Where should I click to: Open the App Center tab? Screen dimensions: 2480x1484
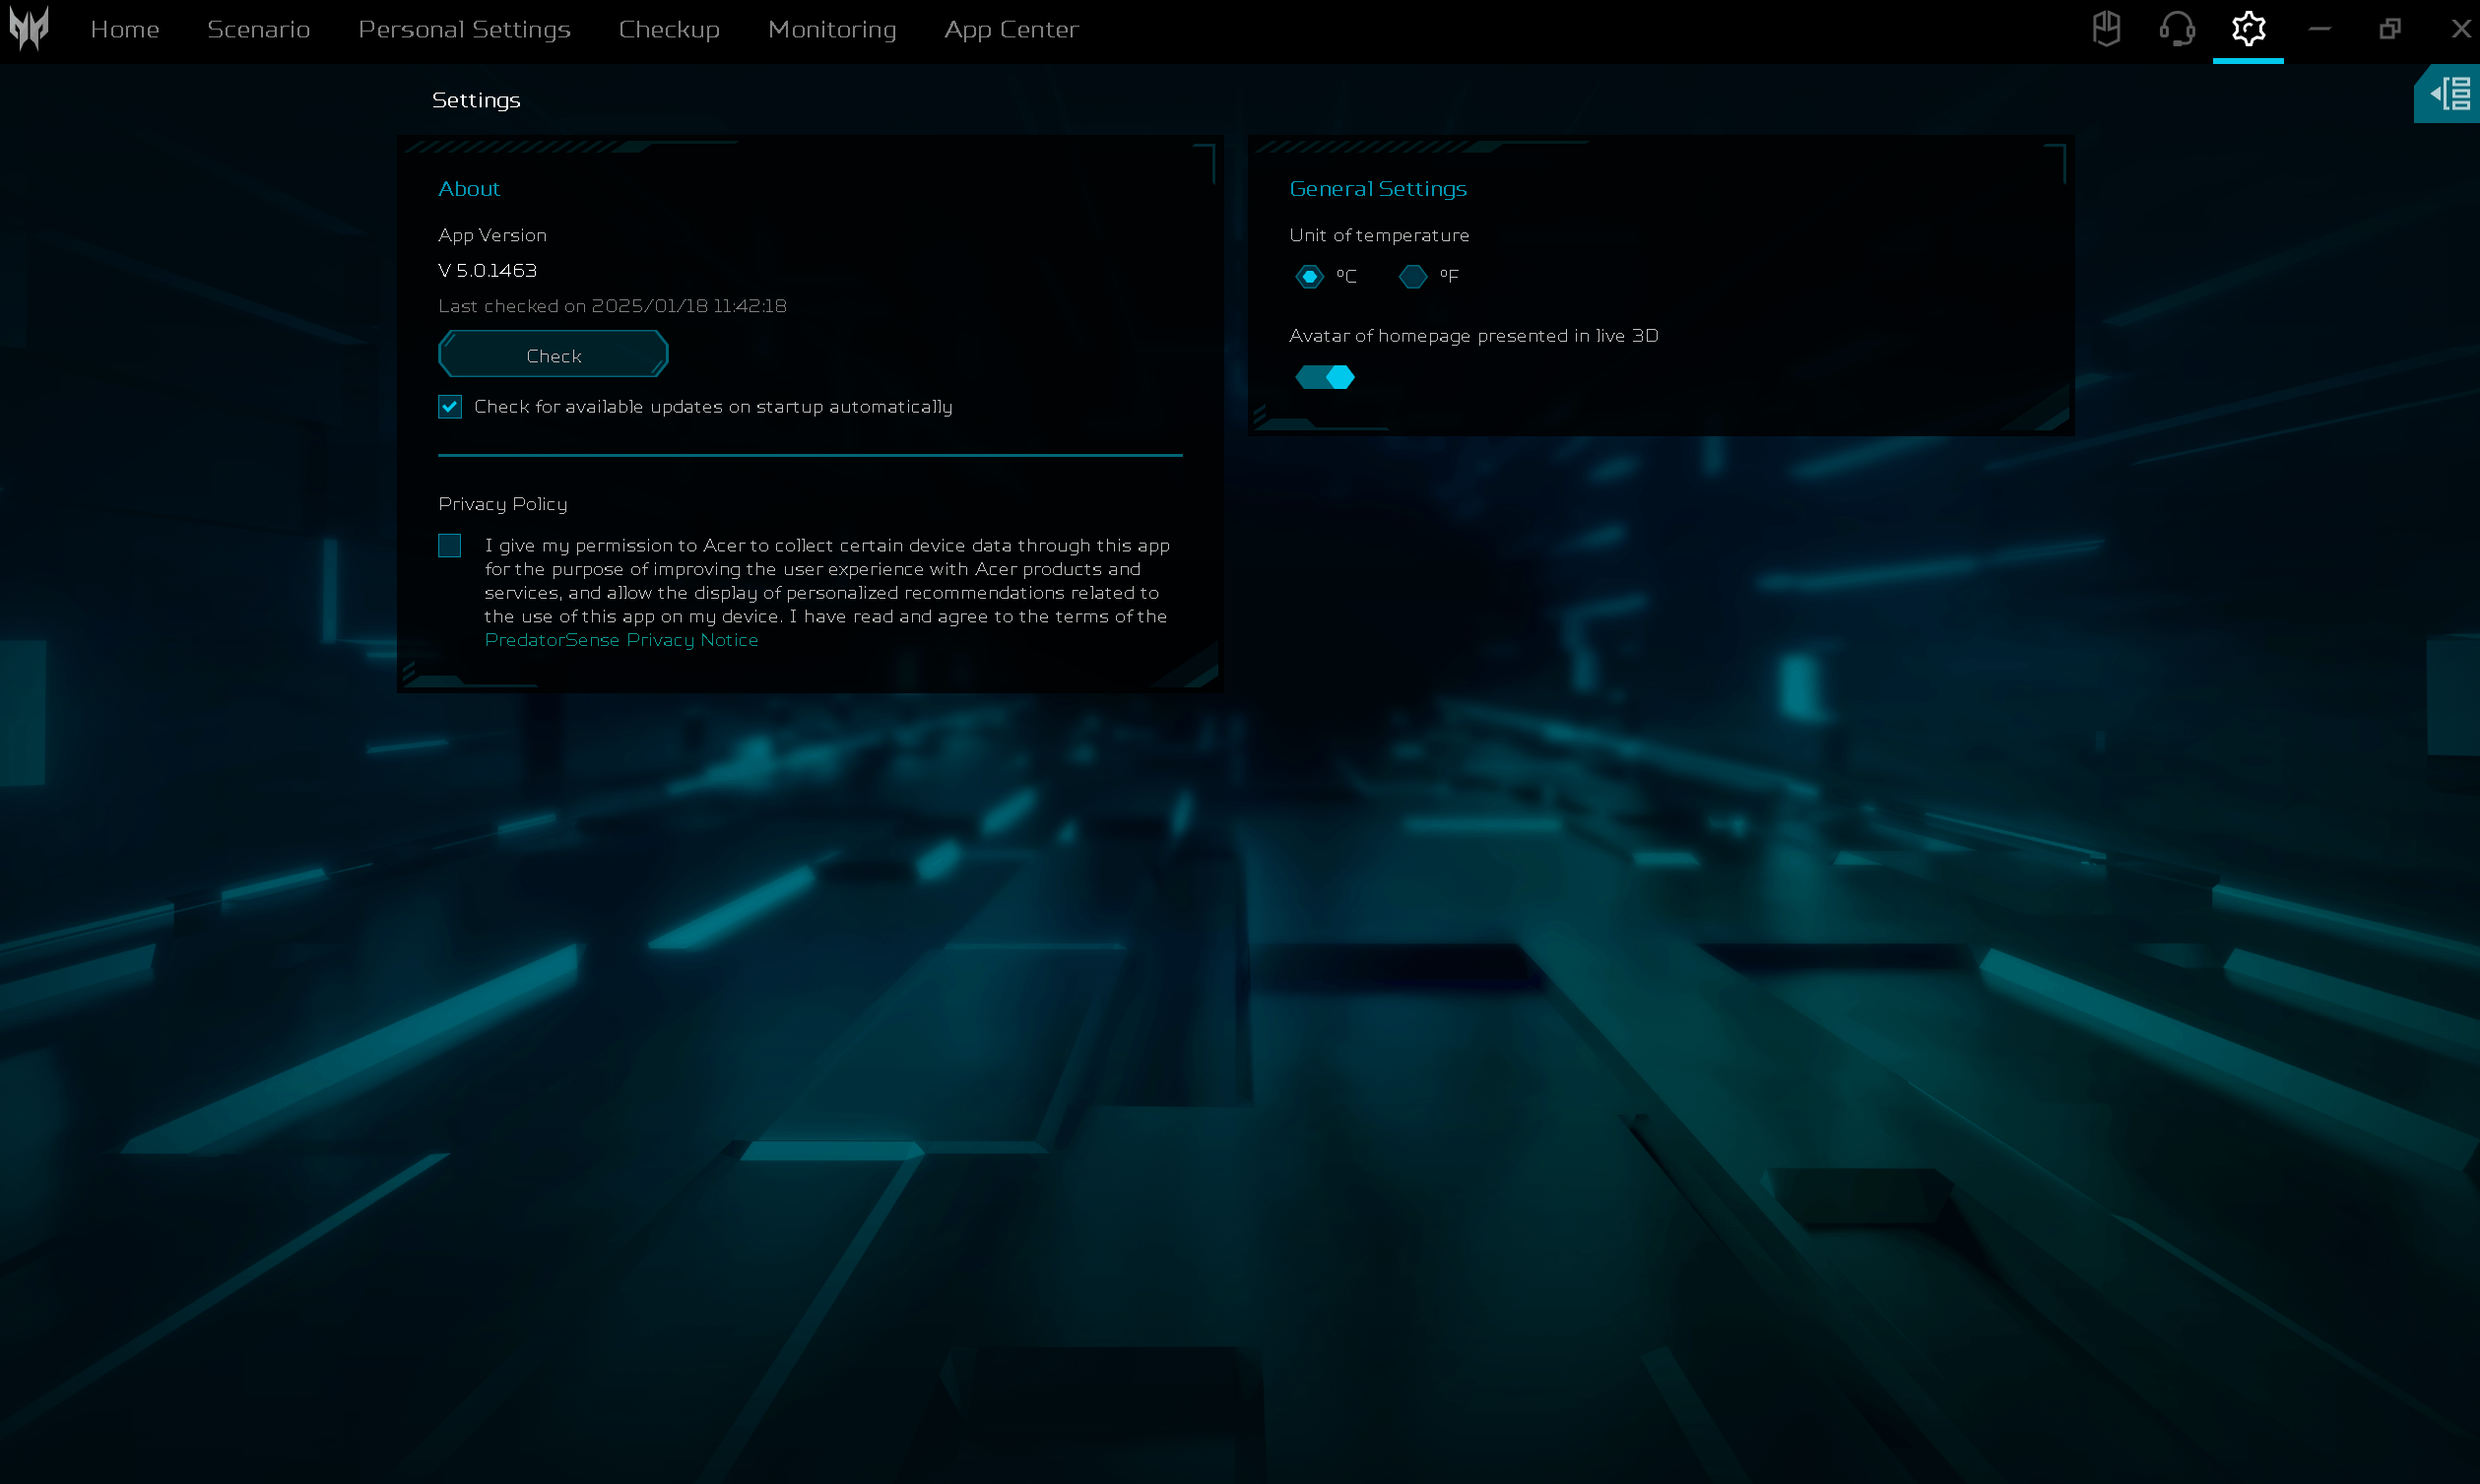pos(1011,30)
